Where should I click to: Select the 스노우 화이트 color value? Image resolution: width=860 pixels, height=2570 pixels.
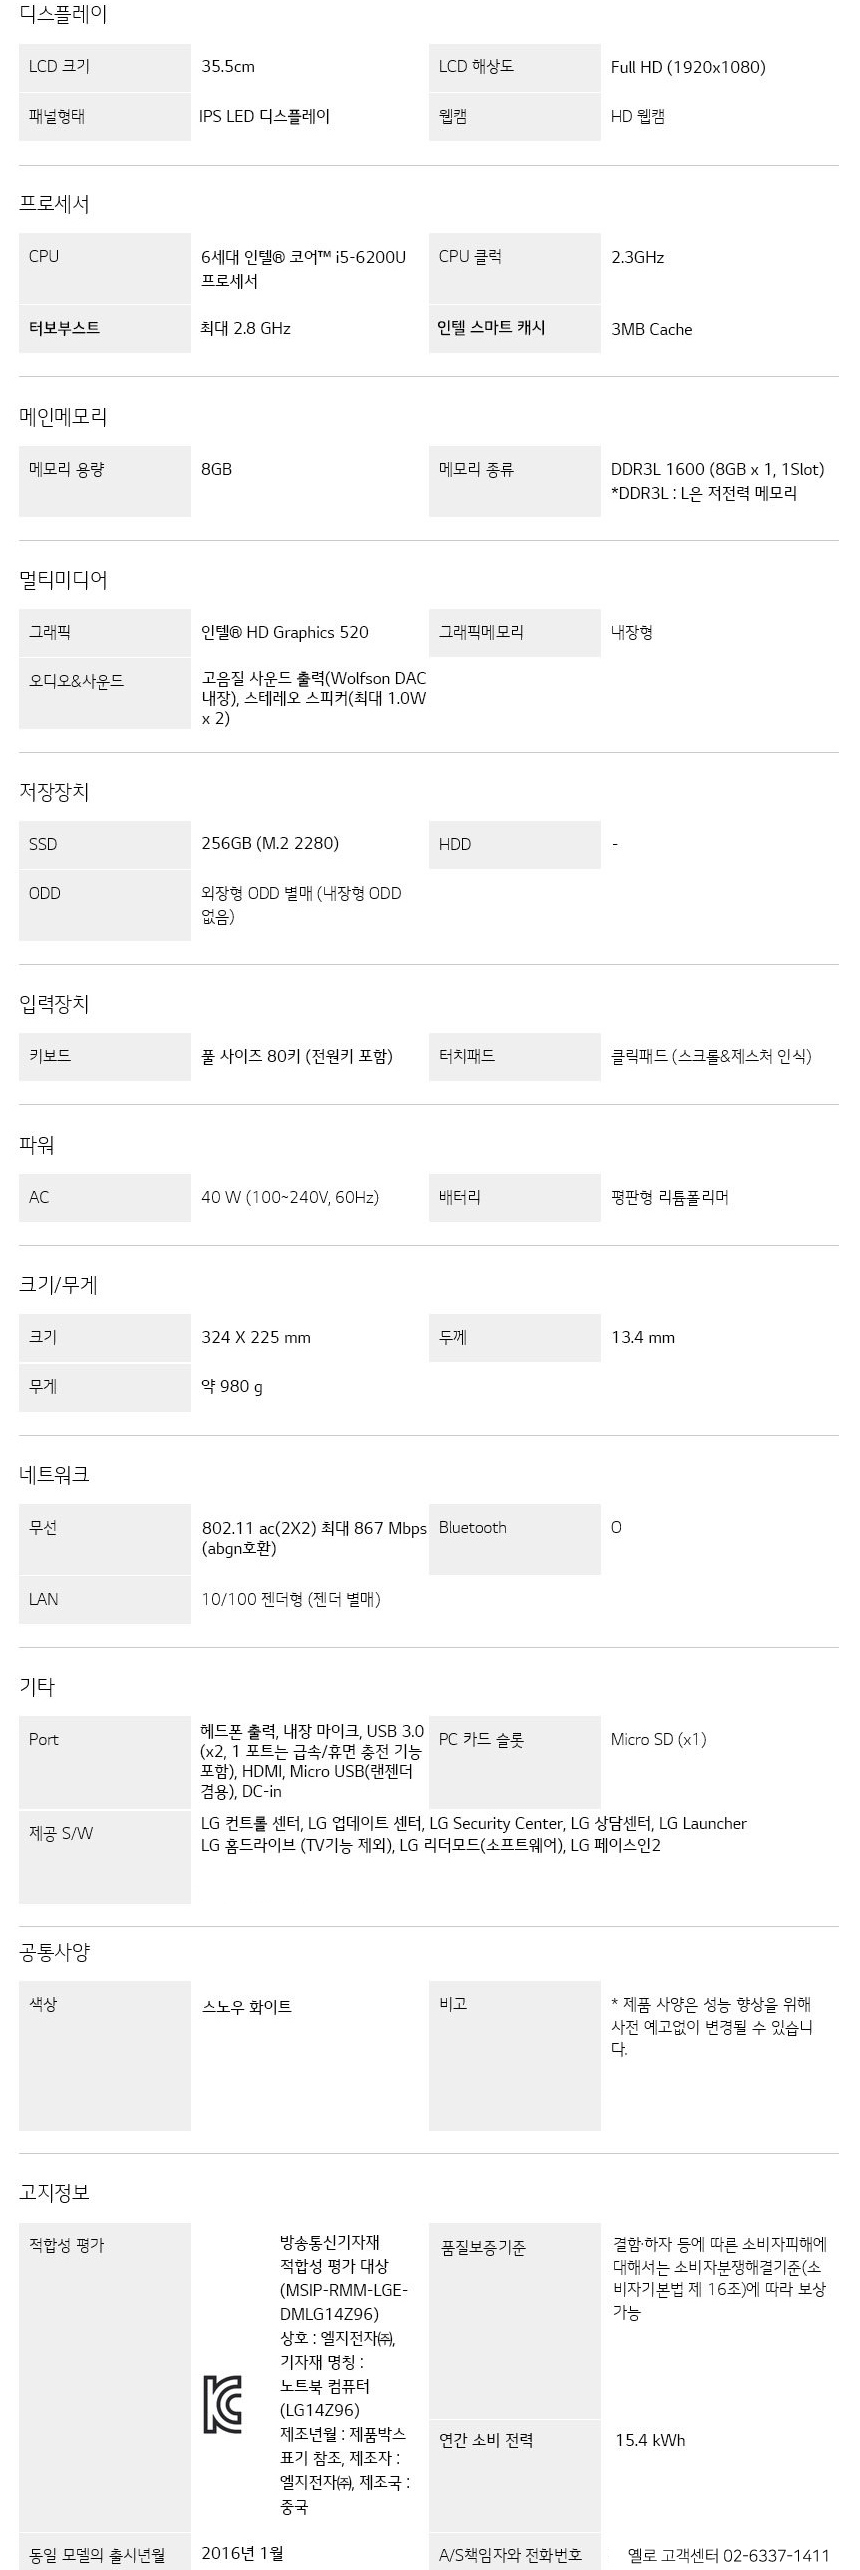pos(247,2006)
